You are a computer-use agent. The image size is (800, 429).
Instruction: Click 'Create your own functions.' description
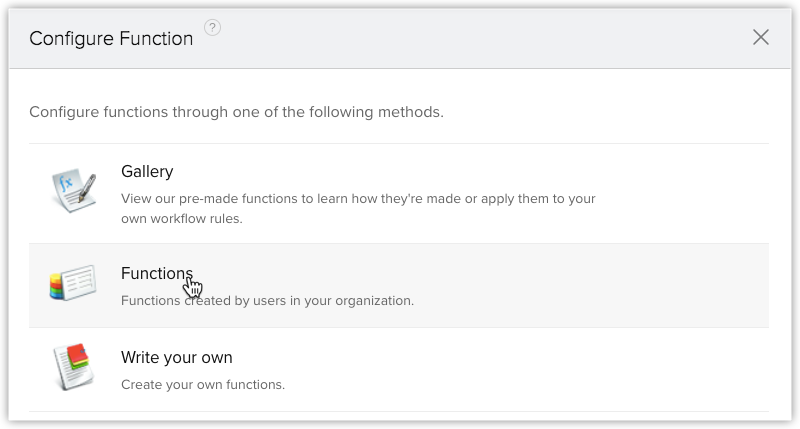coord(203,384)
